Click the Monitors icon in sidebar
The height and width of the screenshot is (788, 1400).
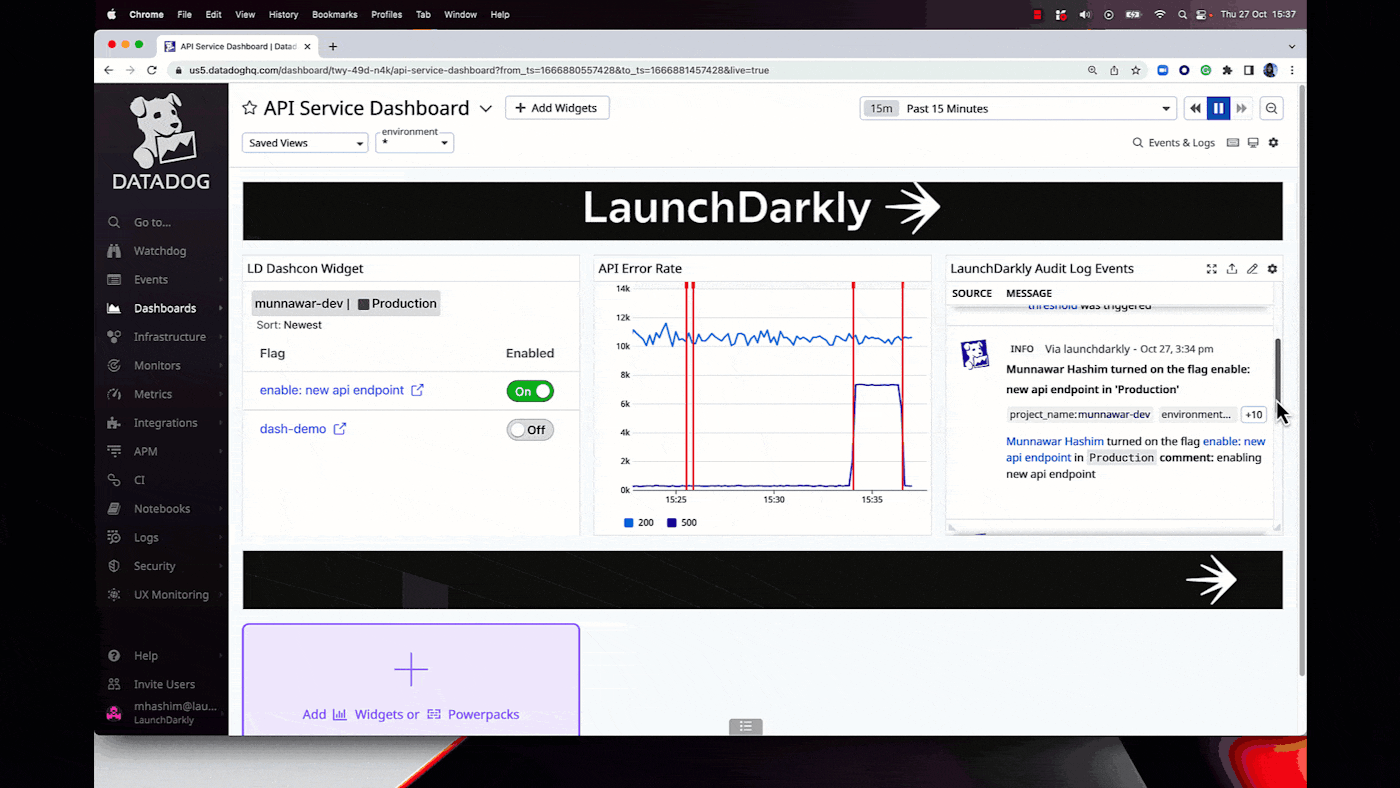(114, 366)
